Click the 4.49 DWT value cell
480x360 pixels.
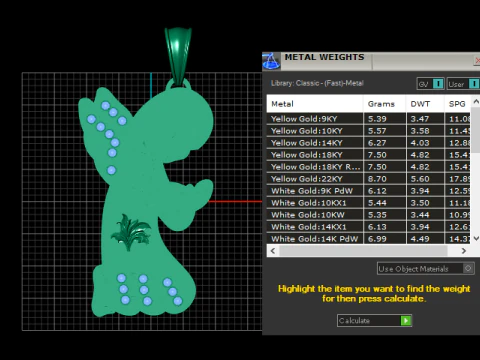coord(425,238)
